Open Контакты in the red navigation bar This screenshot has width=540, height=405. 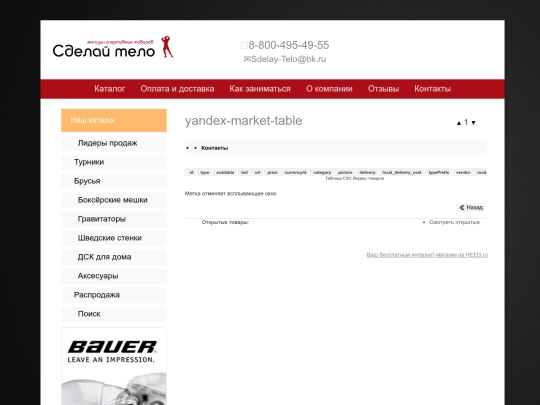[x=433, y=89]
